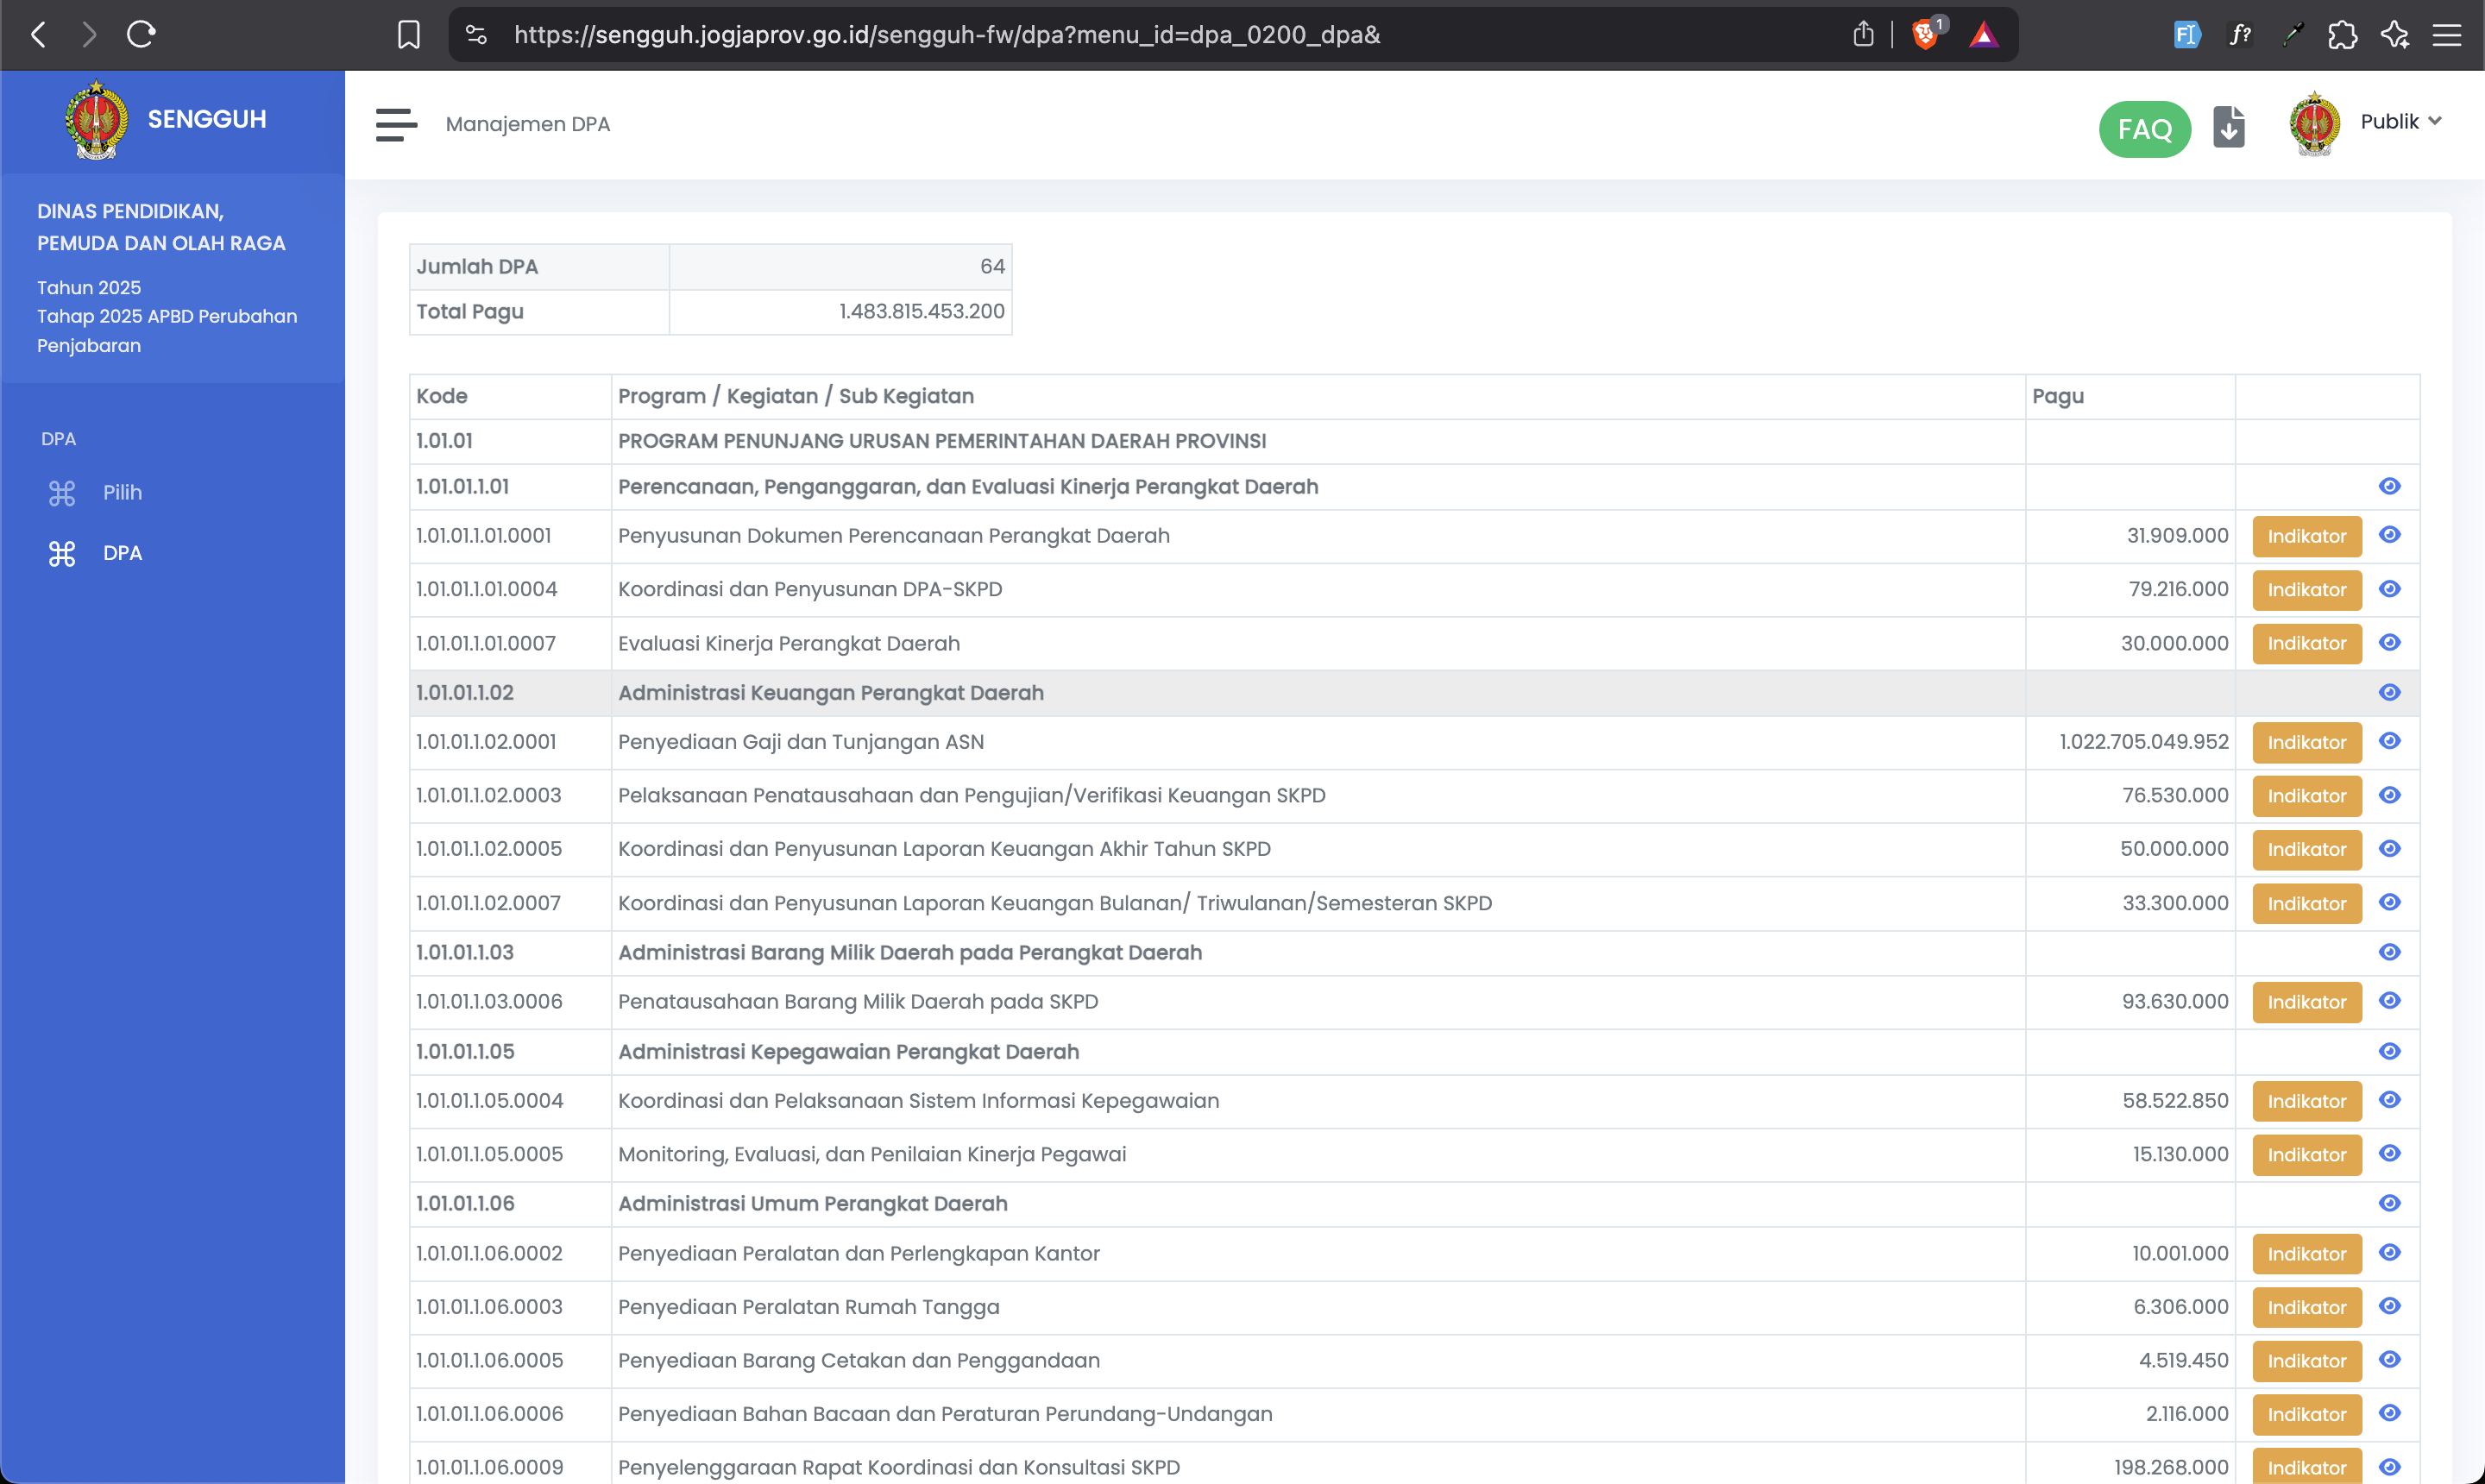Viewport: 2485px width, 1484px height.
Task: View details for Penyusunan Dokumen Perencanaan
Action: [2389, 535]
